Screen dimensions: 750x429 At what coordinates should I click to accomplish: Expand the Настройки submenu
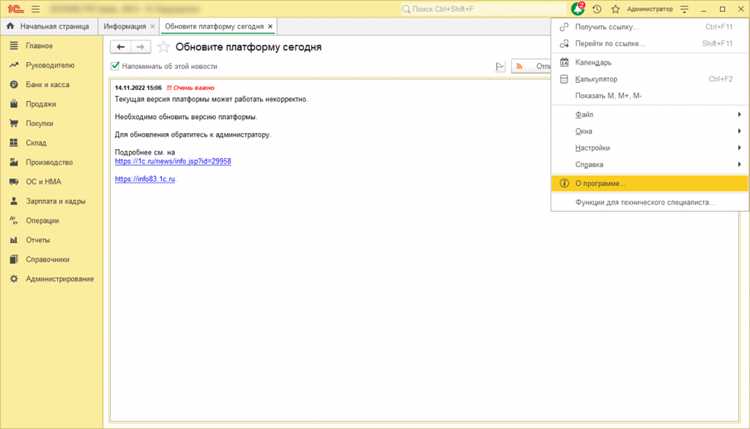650,148
